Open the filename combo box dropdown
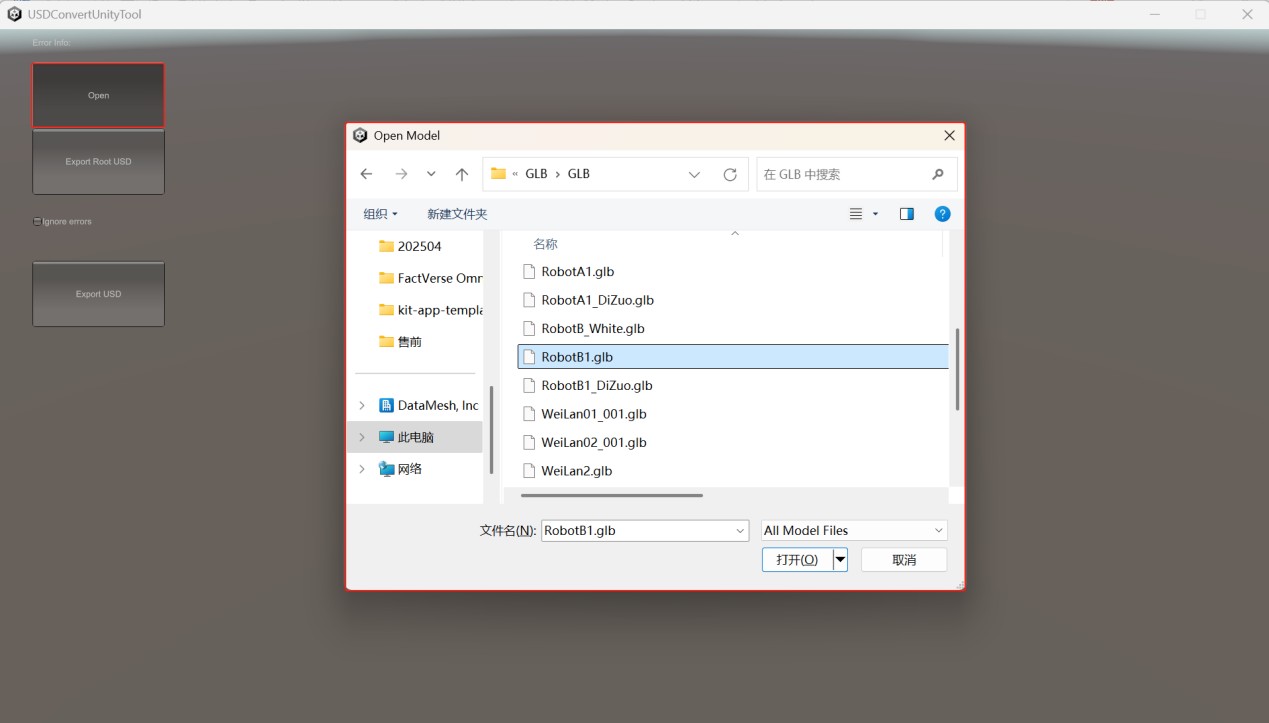 tap(740, 531)
